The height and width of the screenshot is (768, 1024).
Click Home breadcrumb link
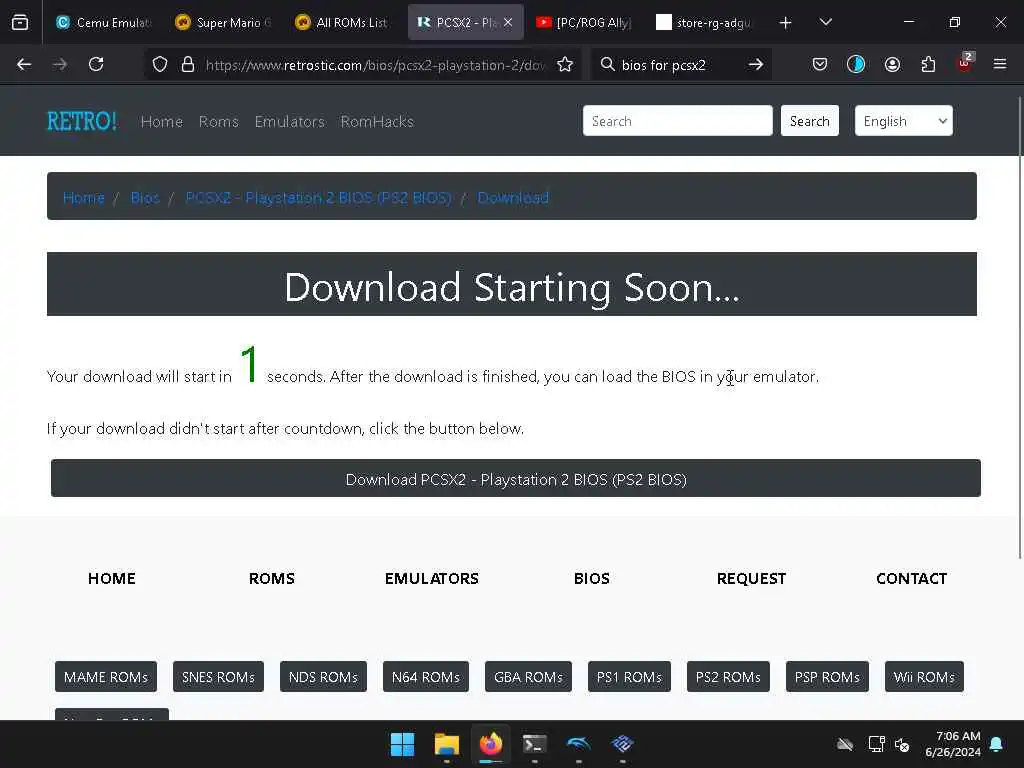(x=84, y=197)
